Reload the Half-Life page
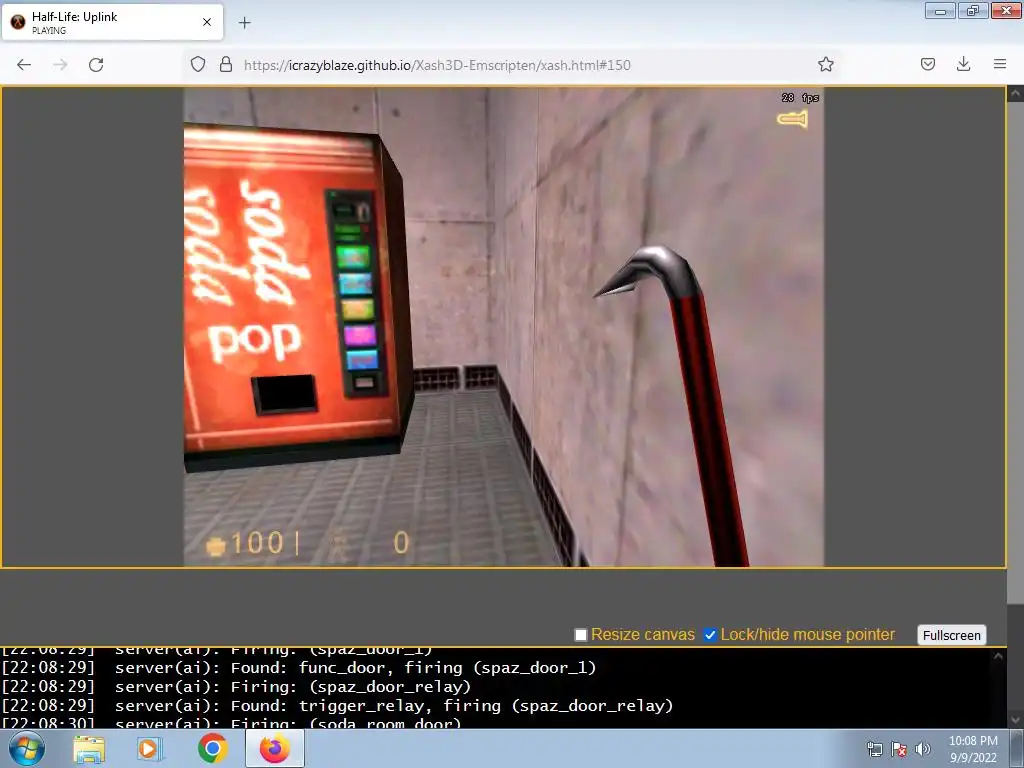This screenshot has width=1024, height=768. pos(96,65)
